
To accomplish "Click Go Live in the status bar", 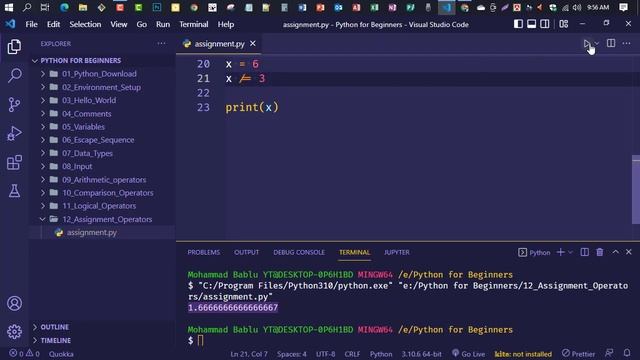I will point(469,353).
